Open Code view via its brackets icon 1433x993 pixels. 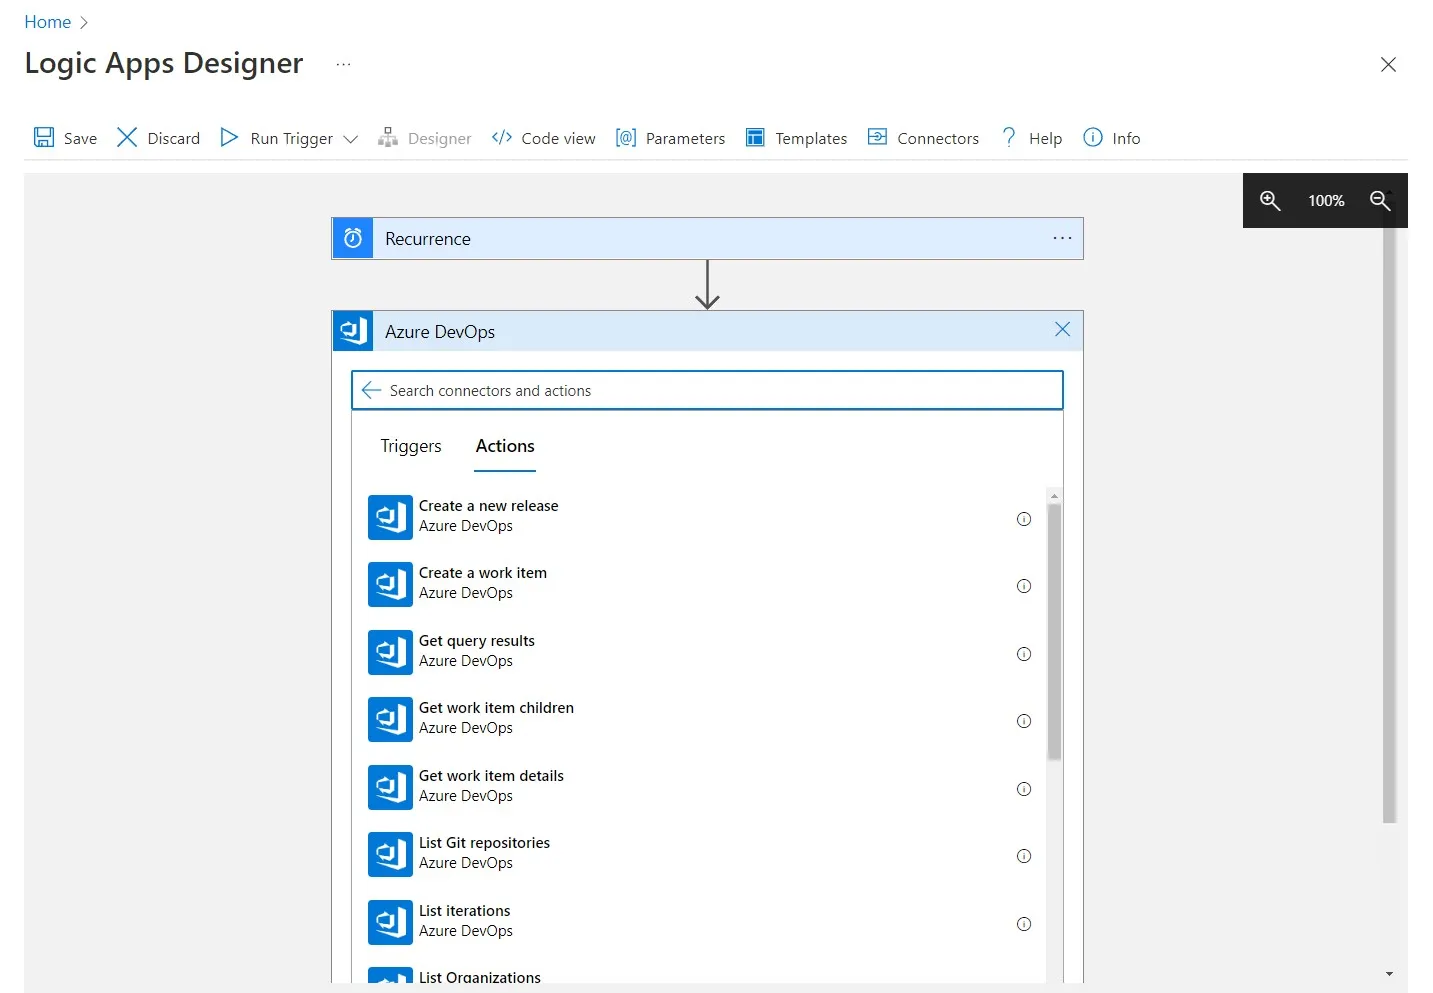[x=502, y=137]
